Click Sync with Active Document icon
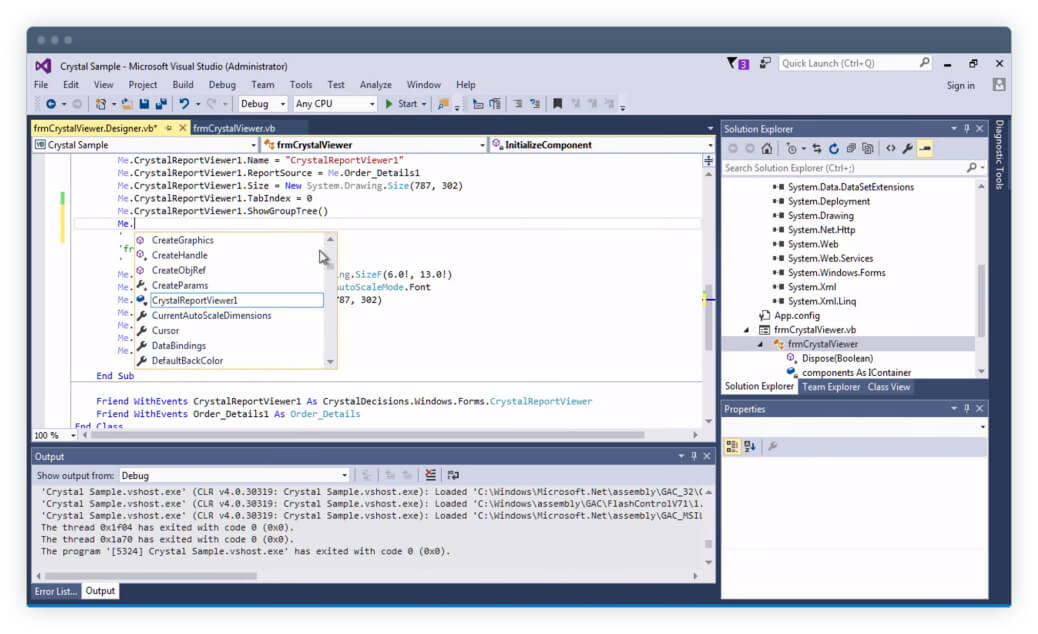The image size is (1038, 634). (817, 149)
